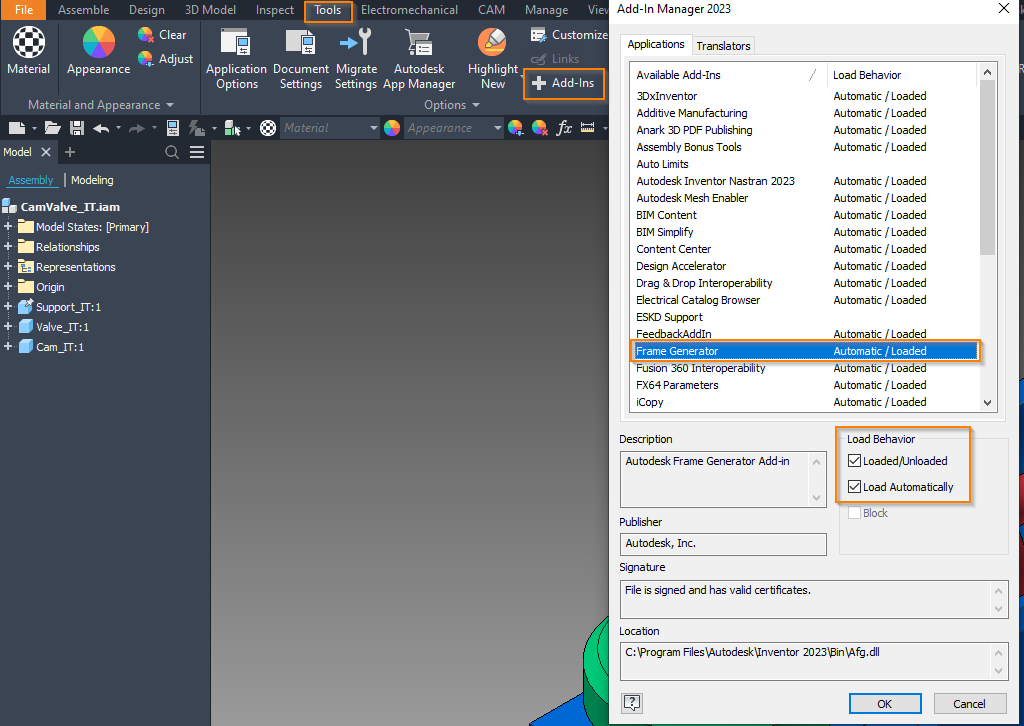The width and height of the screenshot is (1024, 726).
Task: Undo the last action
Action: pyautogui.click(x=101, y=128)
